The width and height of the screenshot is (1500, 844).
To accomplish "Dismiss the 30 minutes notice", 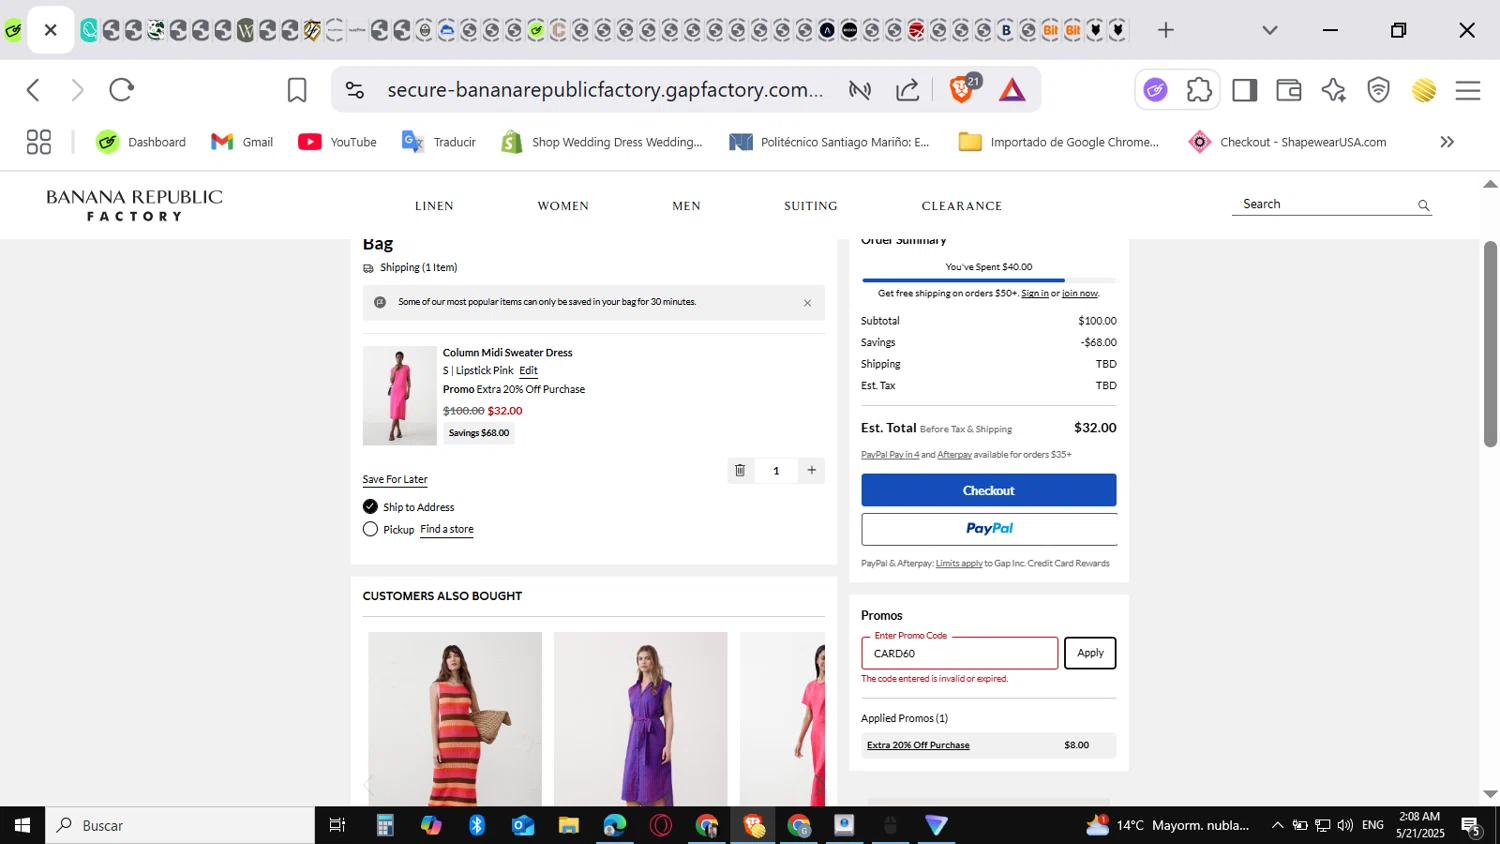I will pyautogui.click(x=807, y=303).
